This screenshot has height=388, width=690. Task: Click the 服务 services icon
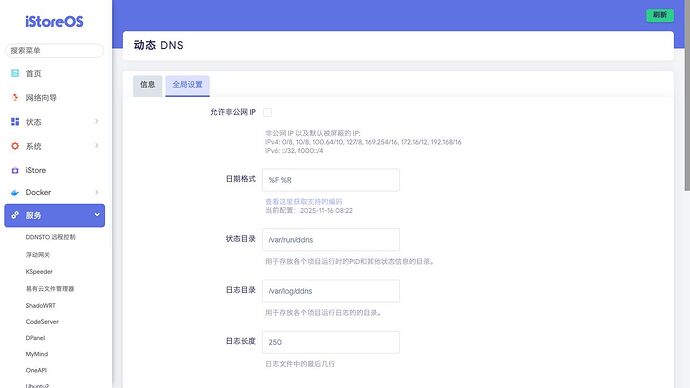(x=15, y=215)
